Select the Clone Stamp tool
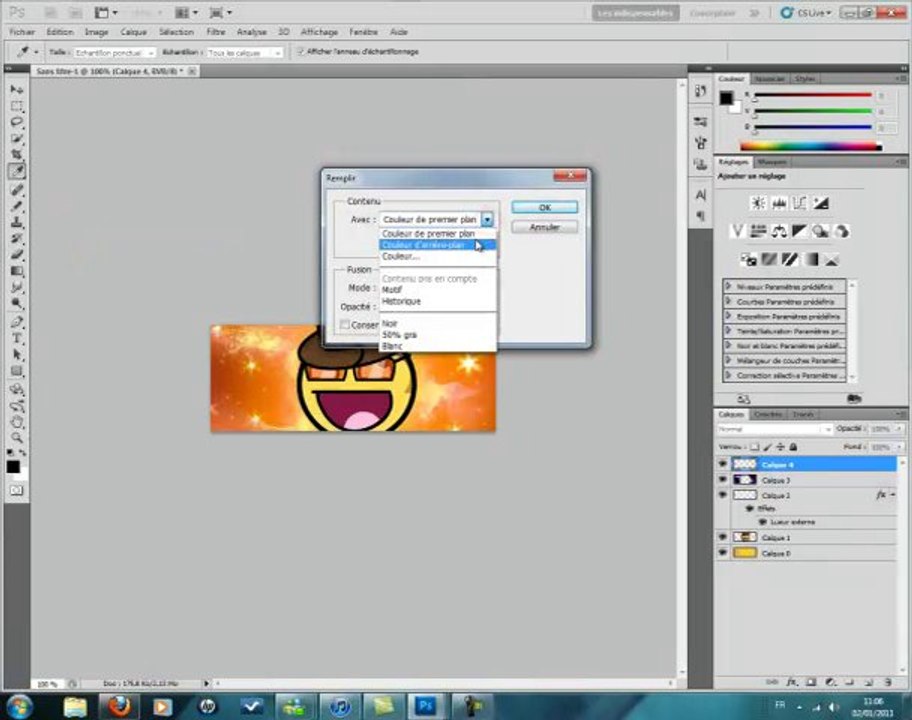912x720 pixels. tap(17, 222)
